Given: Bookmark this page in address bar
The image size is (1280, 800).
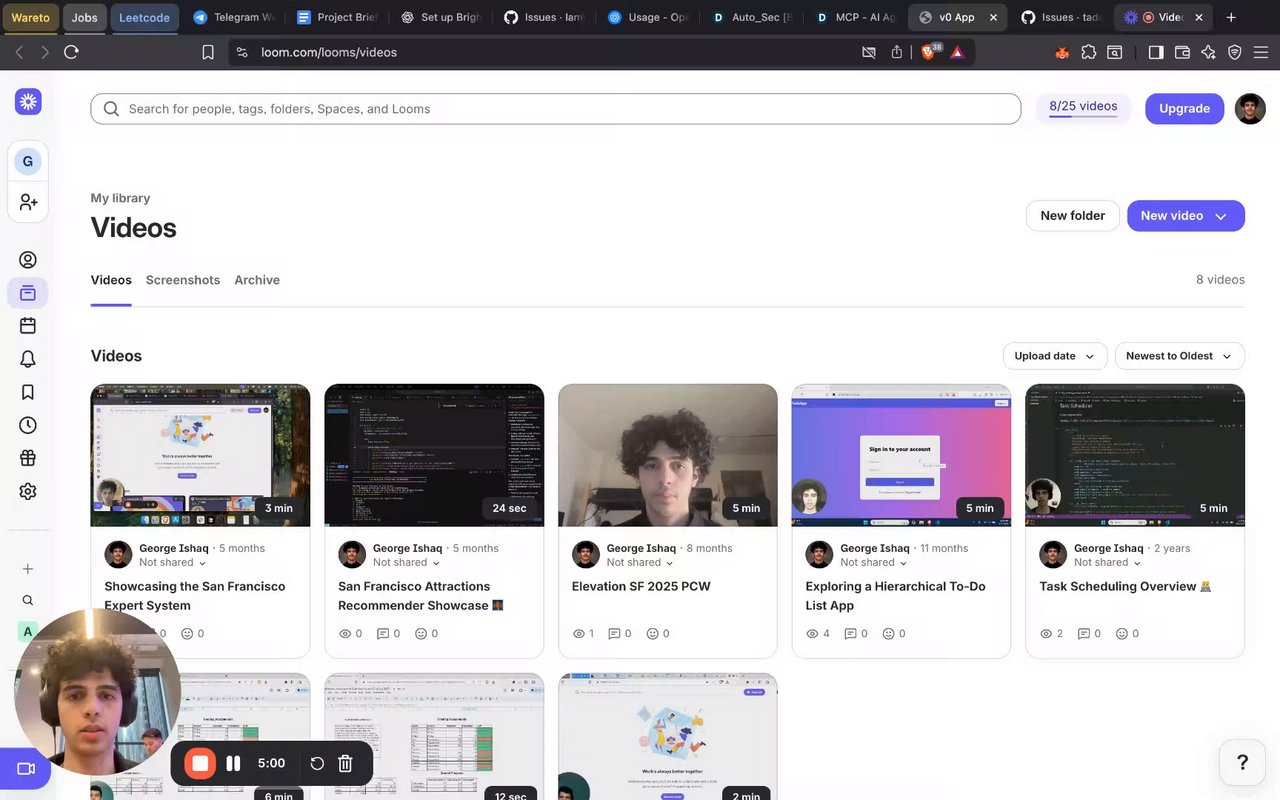Looking at the screenshot, I should tap(208, 52).
